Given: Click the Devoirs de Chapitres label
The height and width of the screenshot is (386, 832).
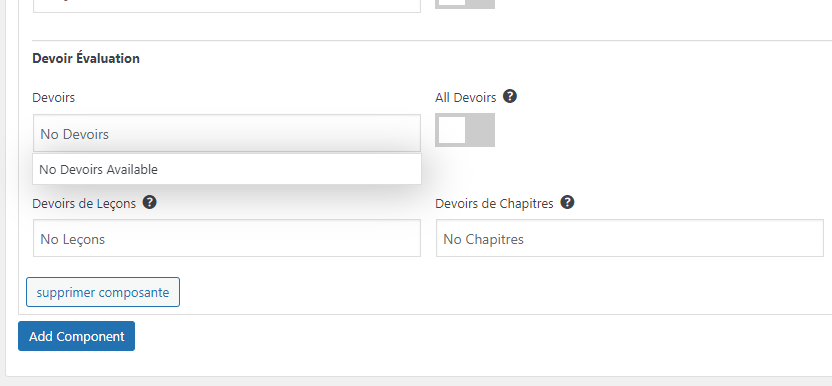Looking at the screenshot, I should coord(494,203).
